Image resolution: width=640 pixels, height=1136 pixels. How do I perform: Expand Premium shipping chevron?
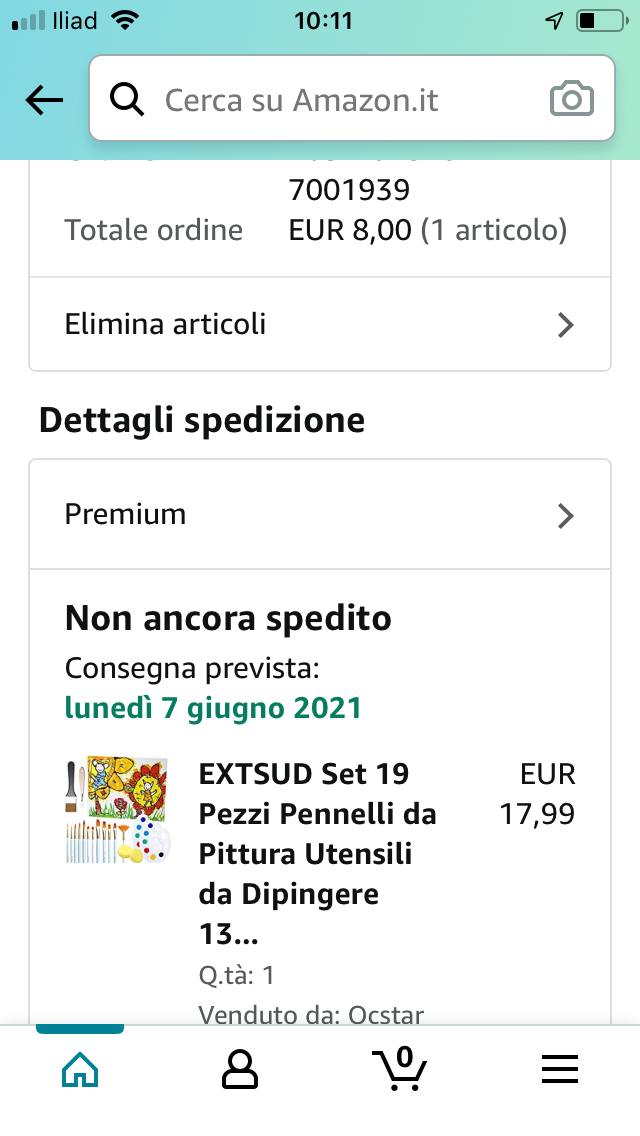[565, 515]
